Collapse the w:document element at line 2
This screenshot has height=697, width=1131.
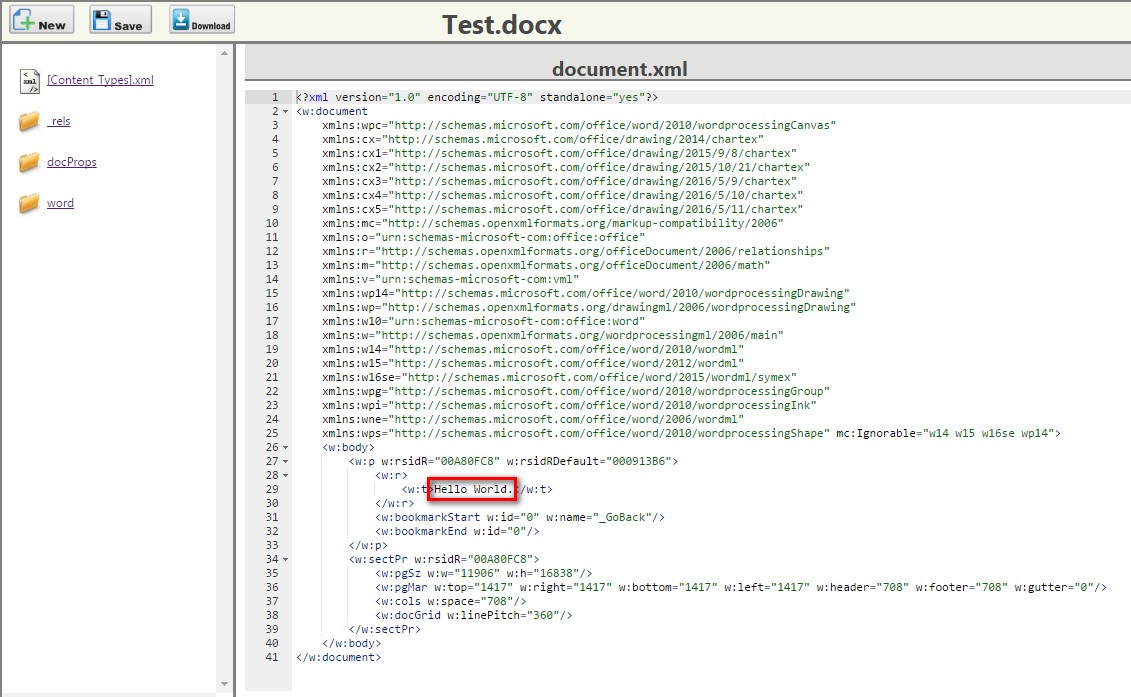pos(286,112)
